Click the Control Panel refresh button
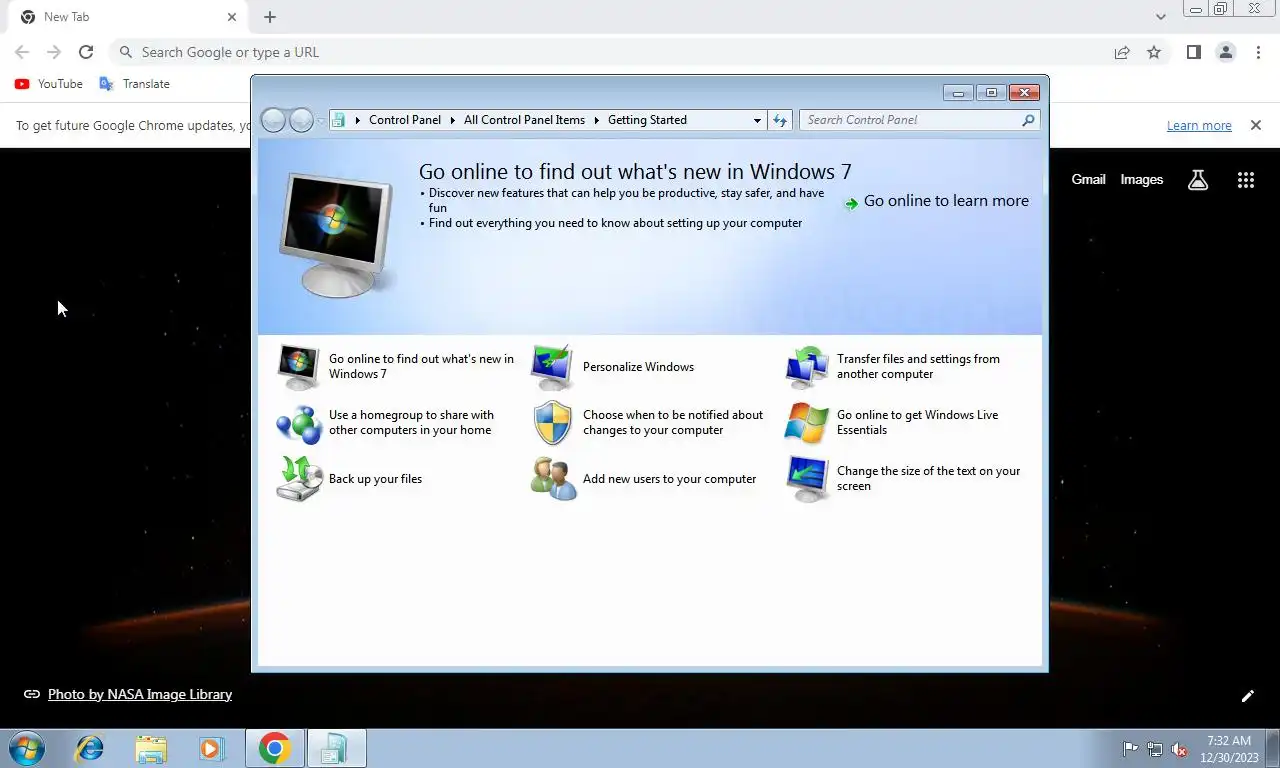 coord(780,120)
